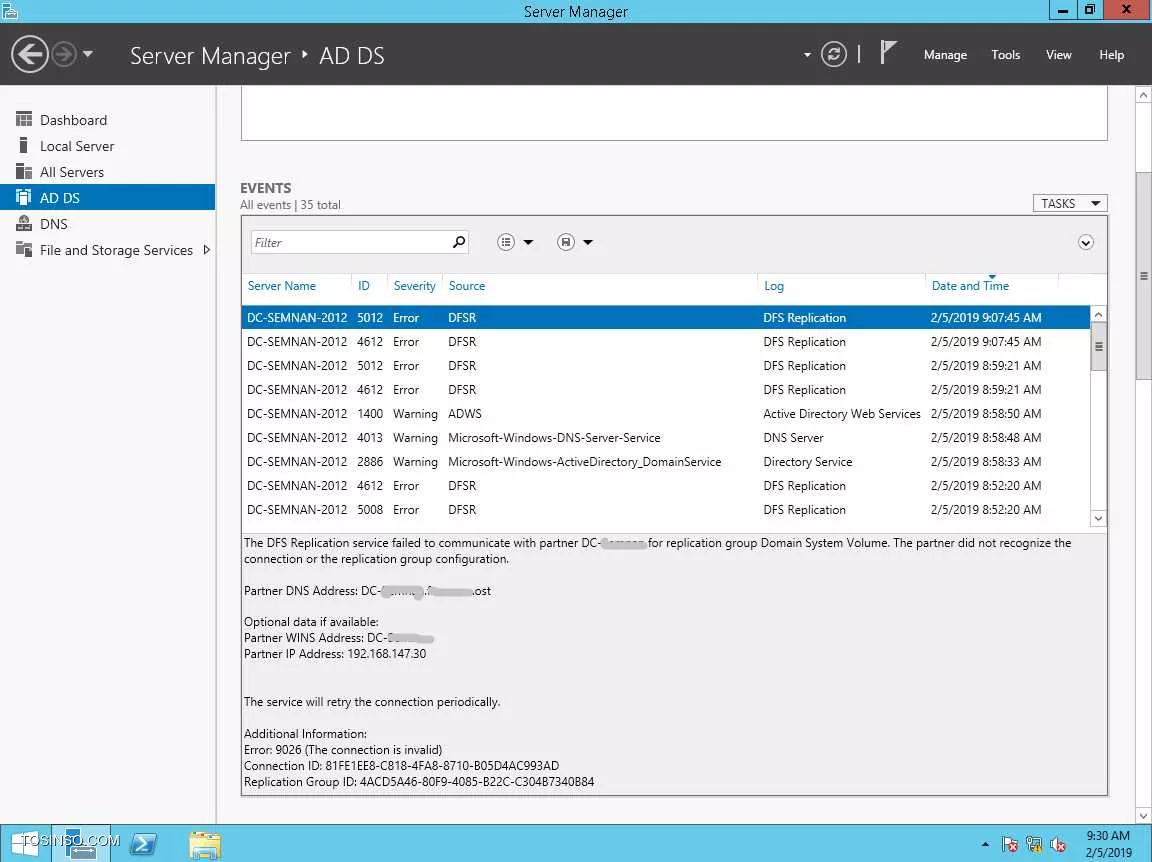Image resolution: width=1152 pixels, height=862 pixels.
Task: Click the All Servers icon
Action: 24,171
